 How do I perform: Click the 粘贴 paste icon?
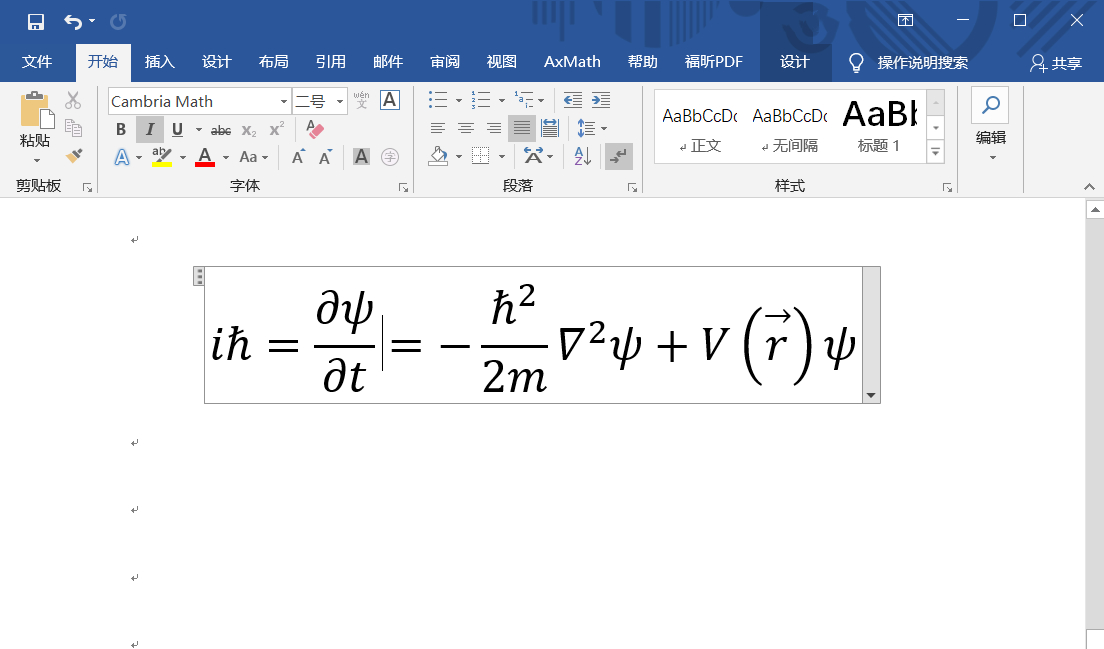click(36, 111)
